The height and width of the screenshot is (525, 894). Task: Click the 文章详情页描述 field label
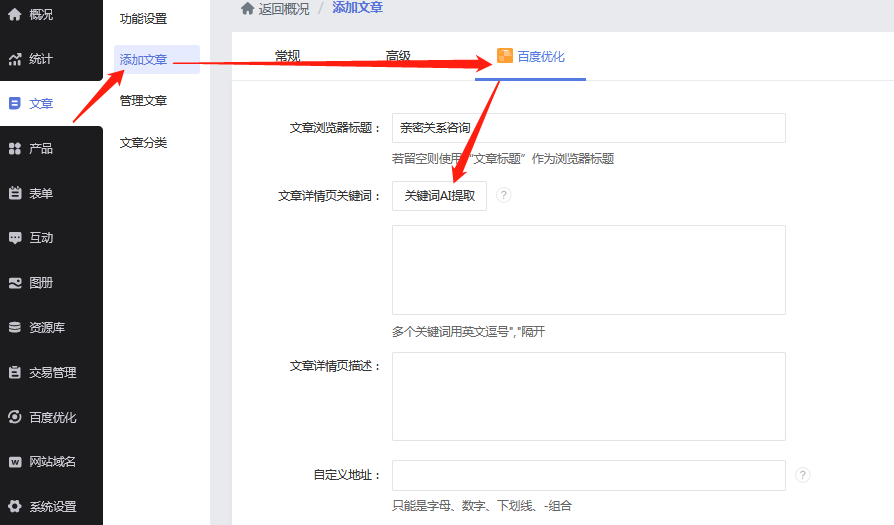click(x=335, y=366)
